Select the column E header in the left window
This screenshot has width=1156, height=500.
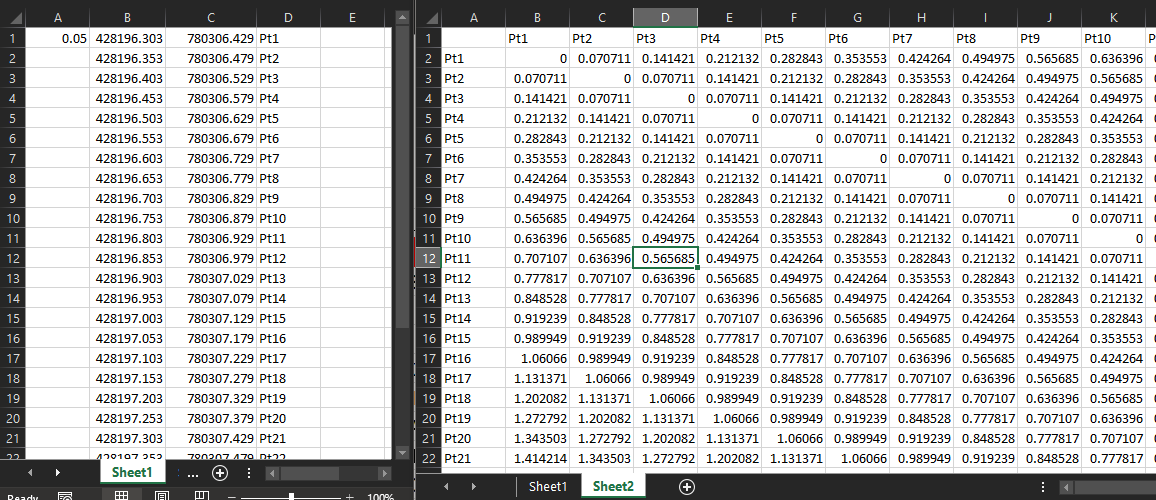point(352,18)
